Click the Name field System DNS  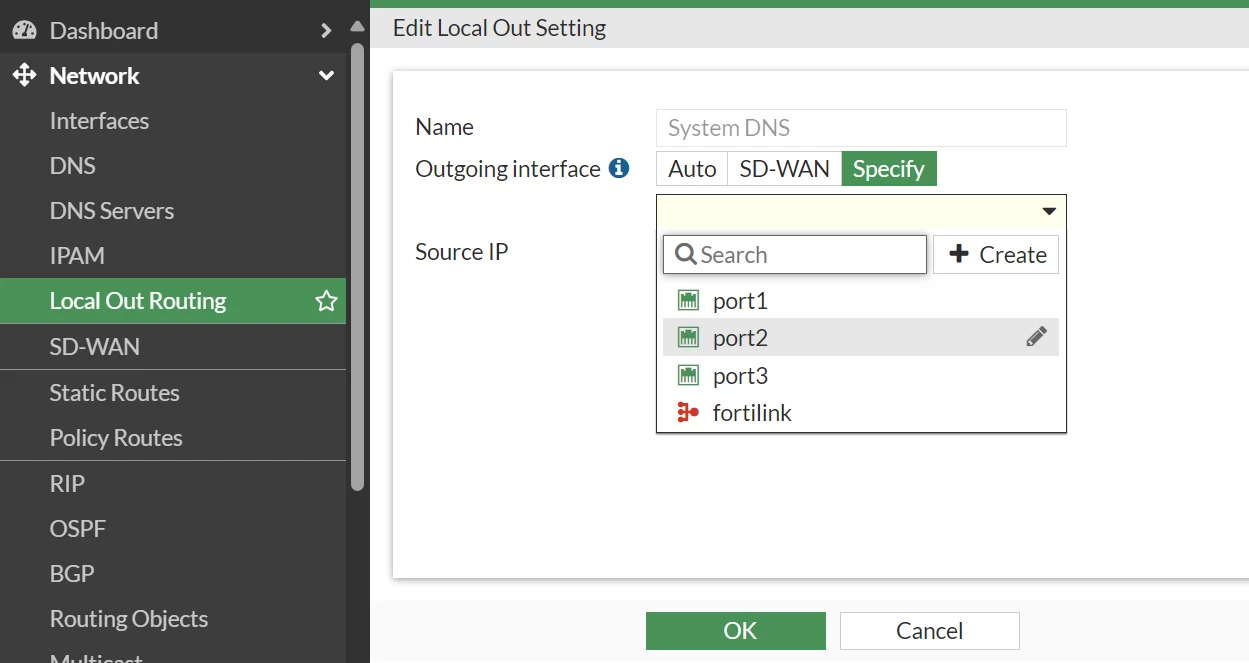861,128
